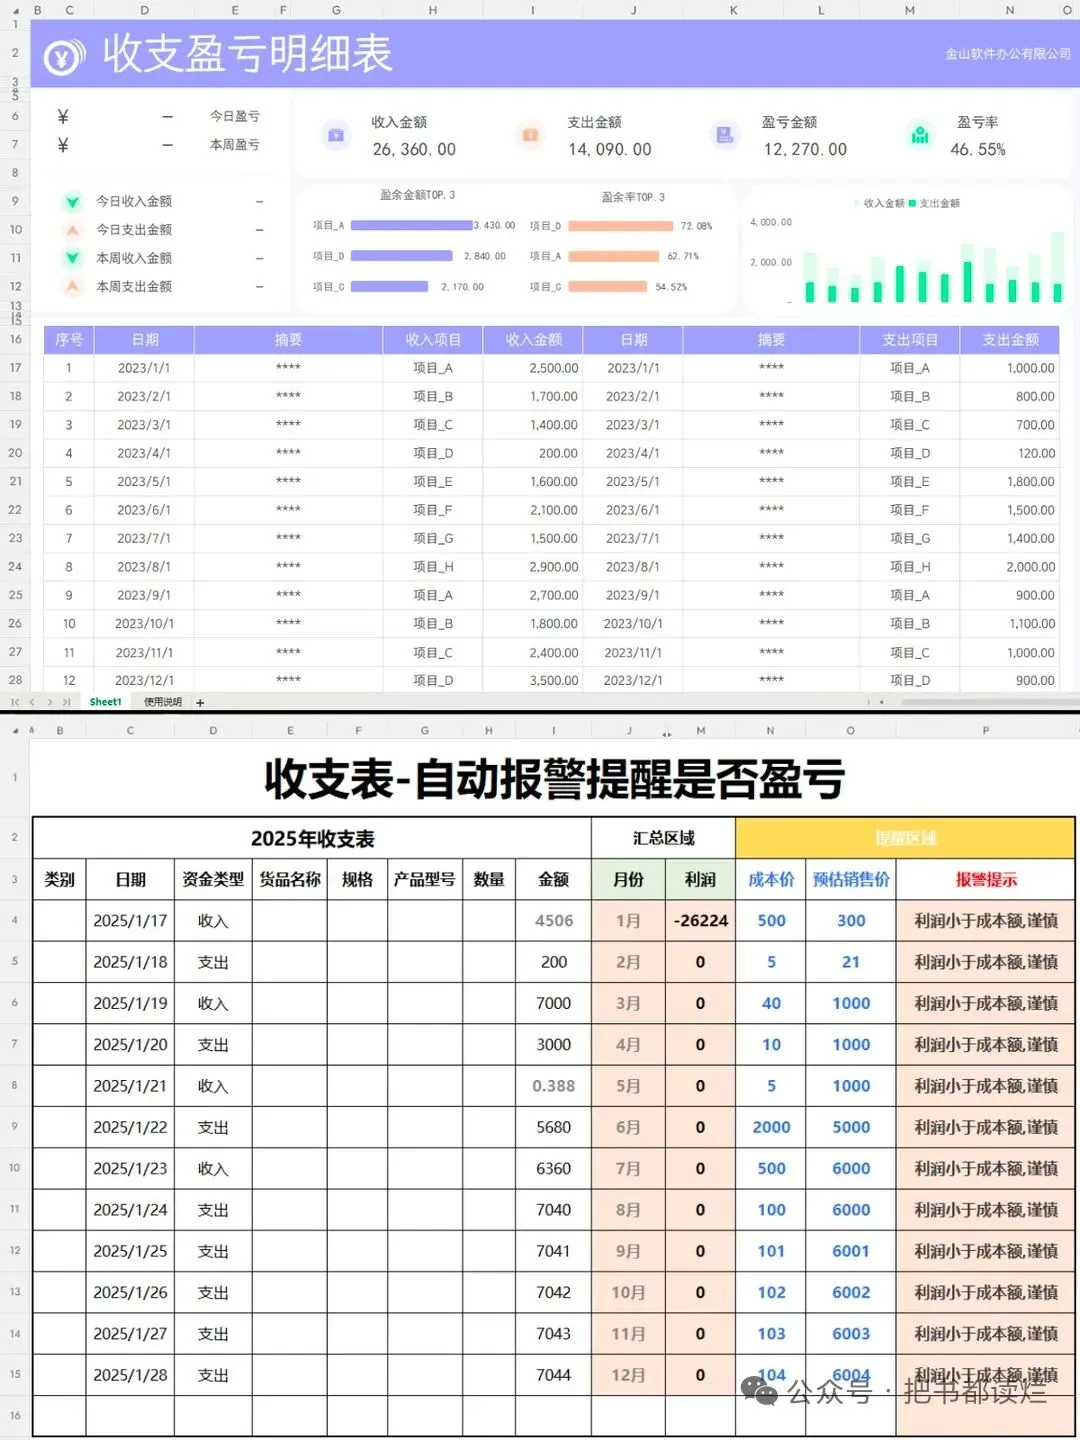The image size is (1080, 1440).
Task: Click the red 报警提示 column header
Action: pos(986,880)
